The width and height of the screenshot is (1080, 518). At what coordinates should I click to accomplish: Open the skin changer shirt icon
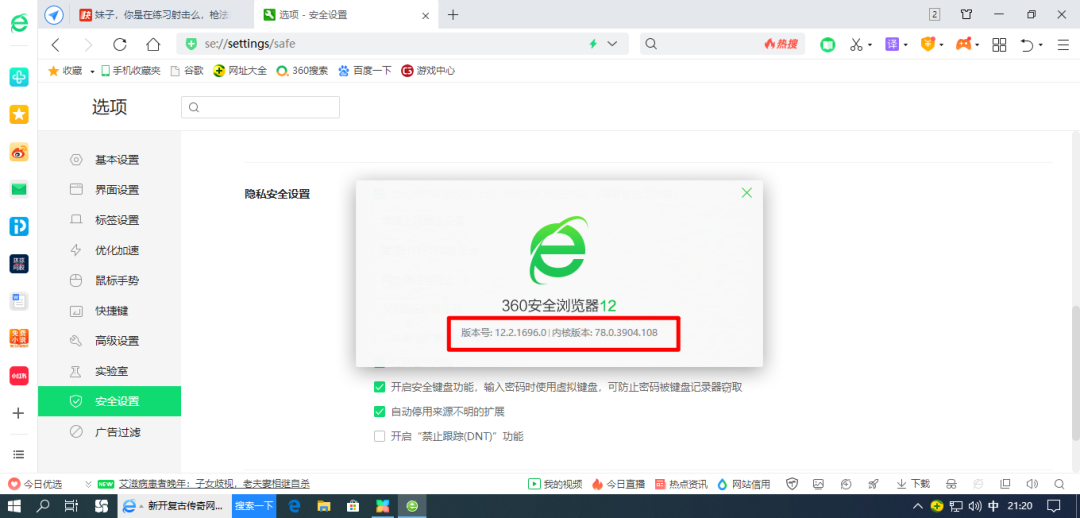coord(966,14)
